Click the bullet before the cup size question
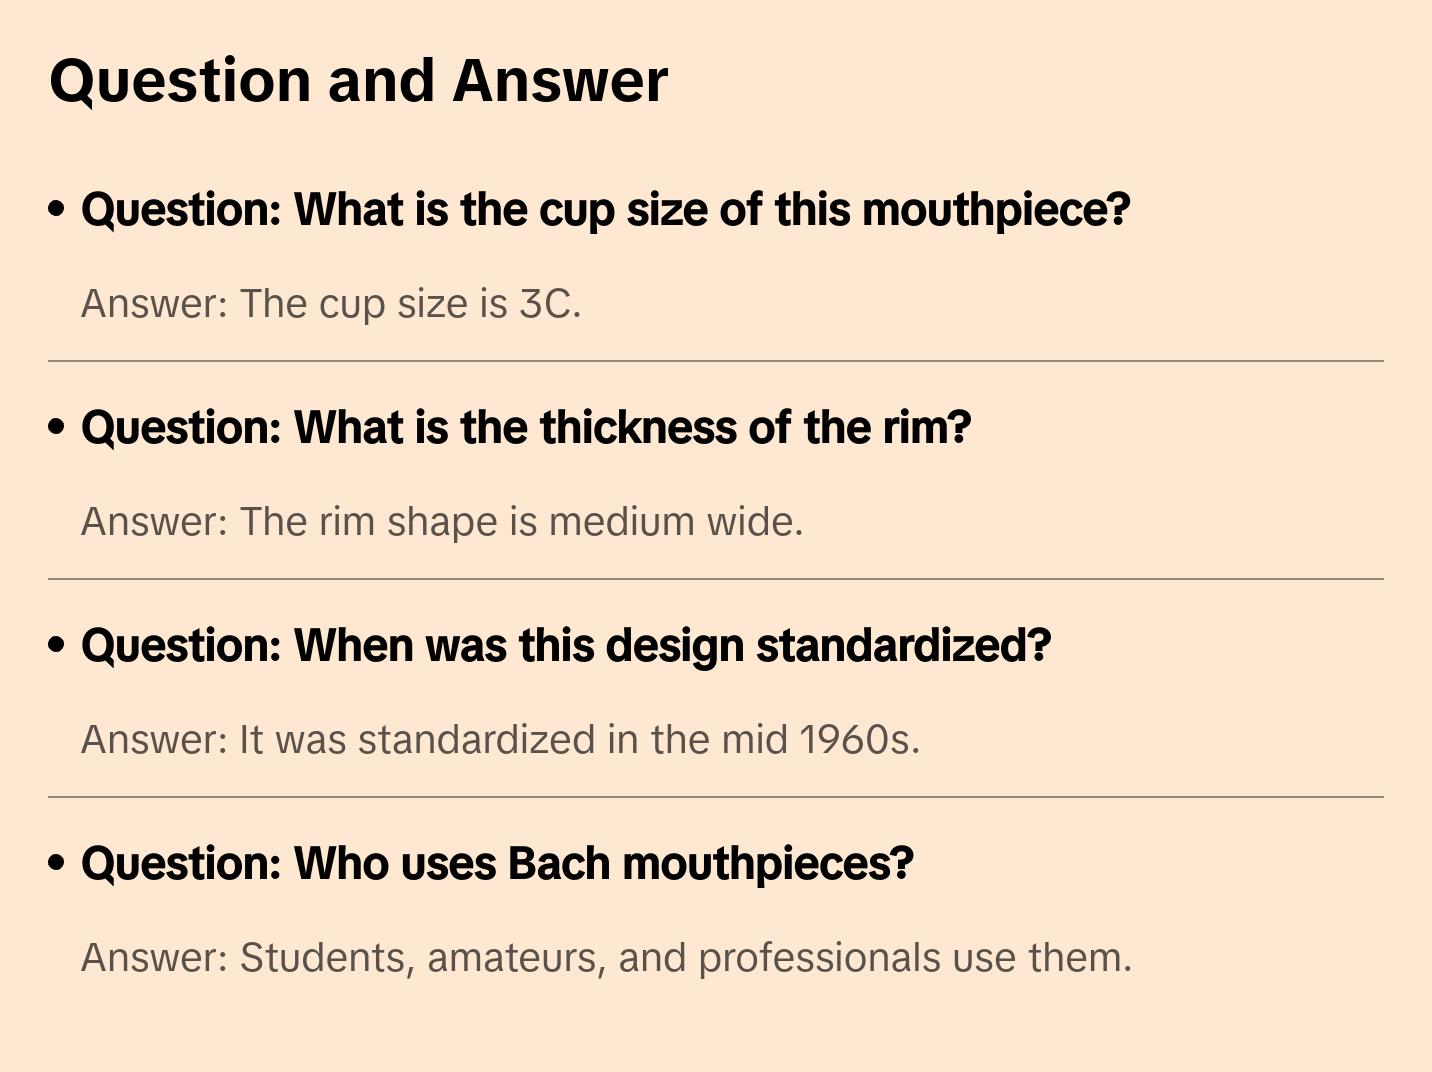The height and width of the screenshot is (1072, 1432). click(57, 209)
